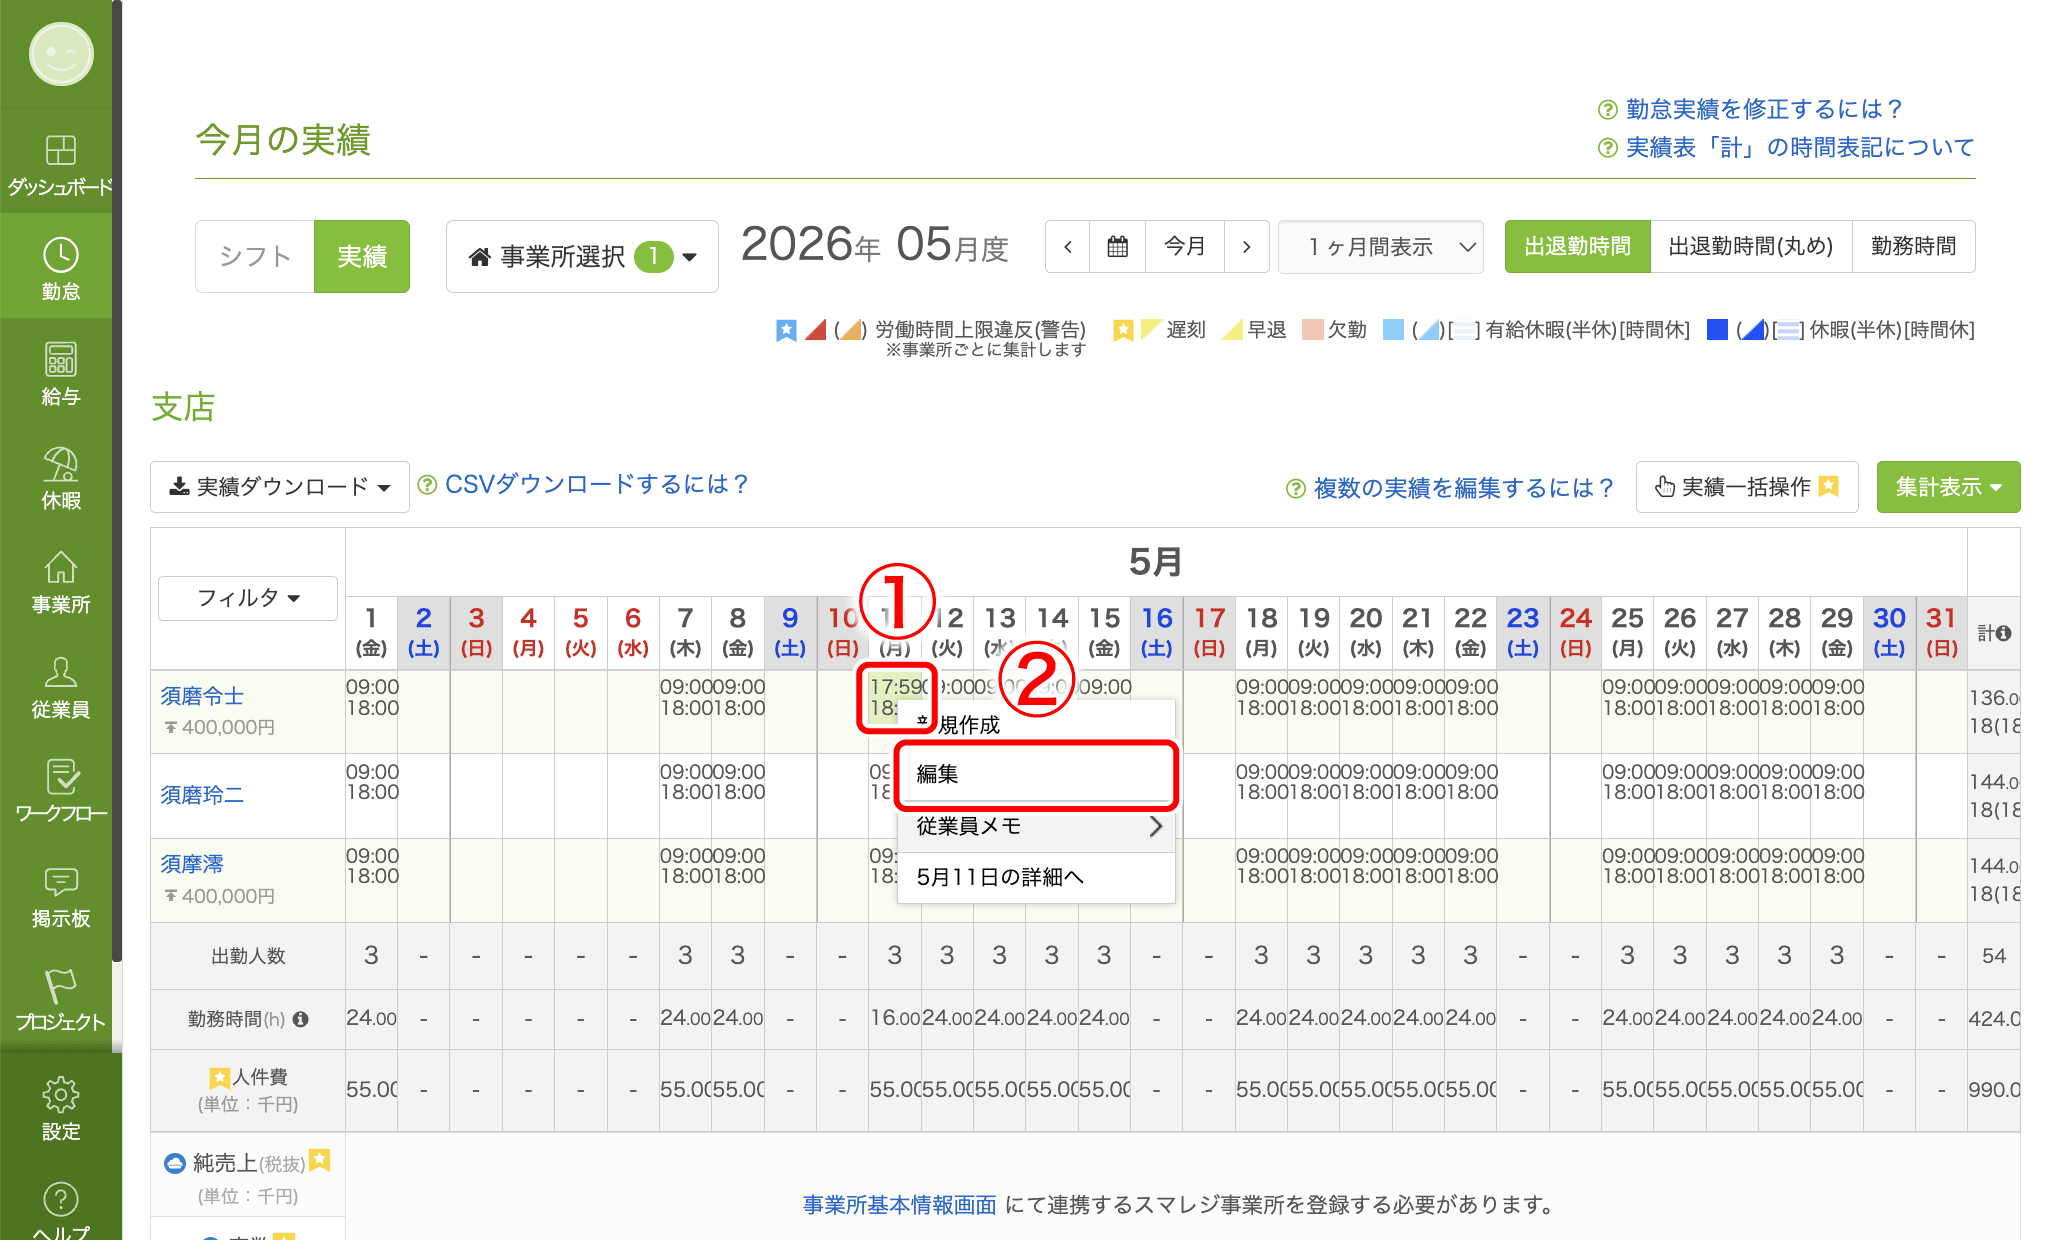This screenshot has height=1240, width=2048.
Task: Switch to the シフト toggle
Action: click(255, 256)
